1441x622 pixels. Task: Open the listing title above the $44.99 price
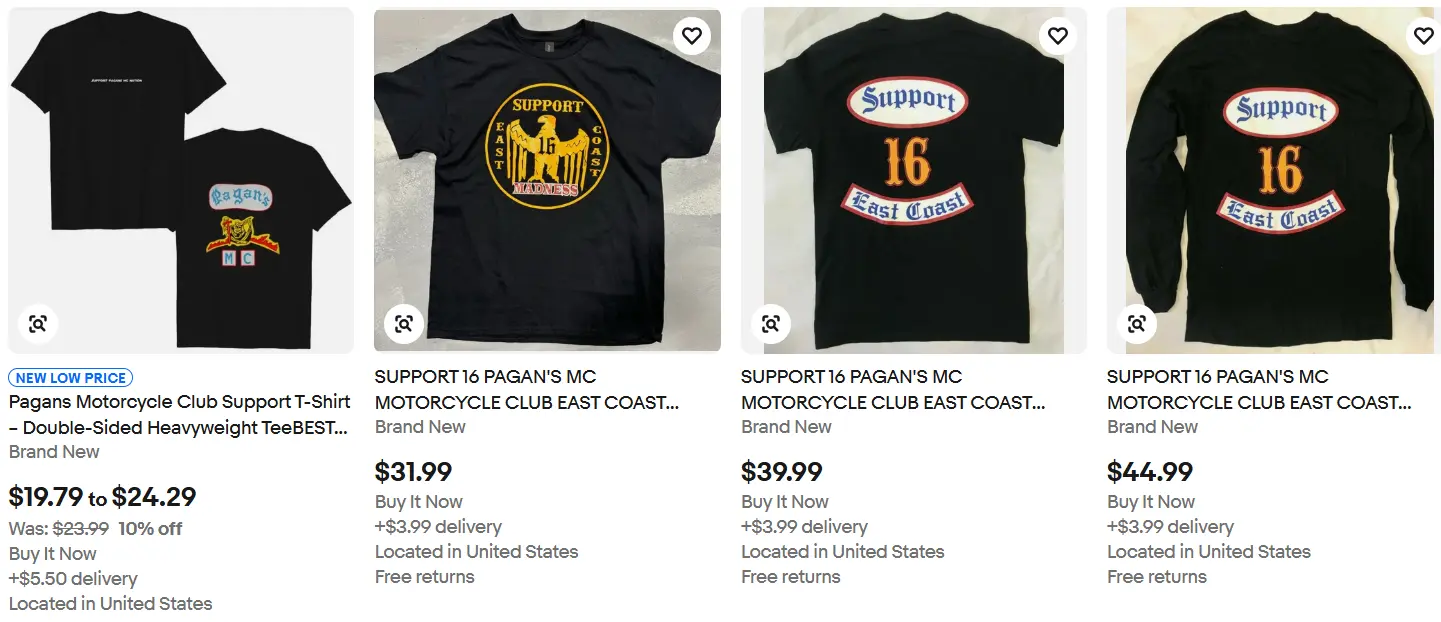[1258, 390]
